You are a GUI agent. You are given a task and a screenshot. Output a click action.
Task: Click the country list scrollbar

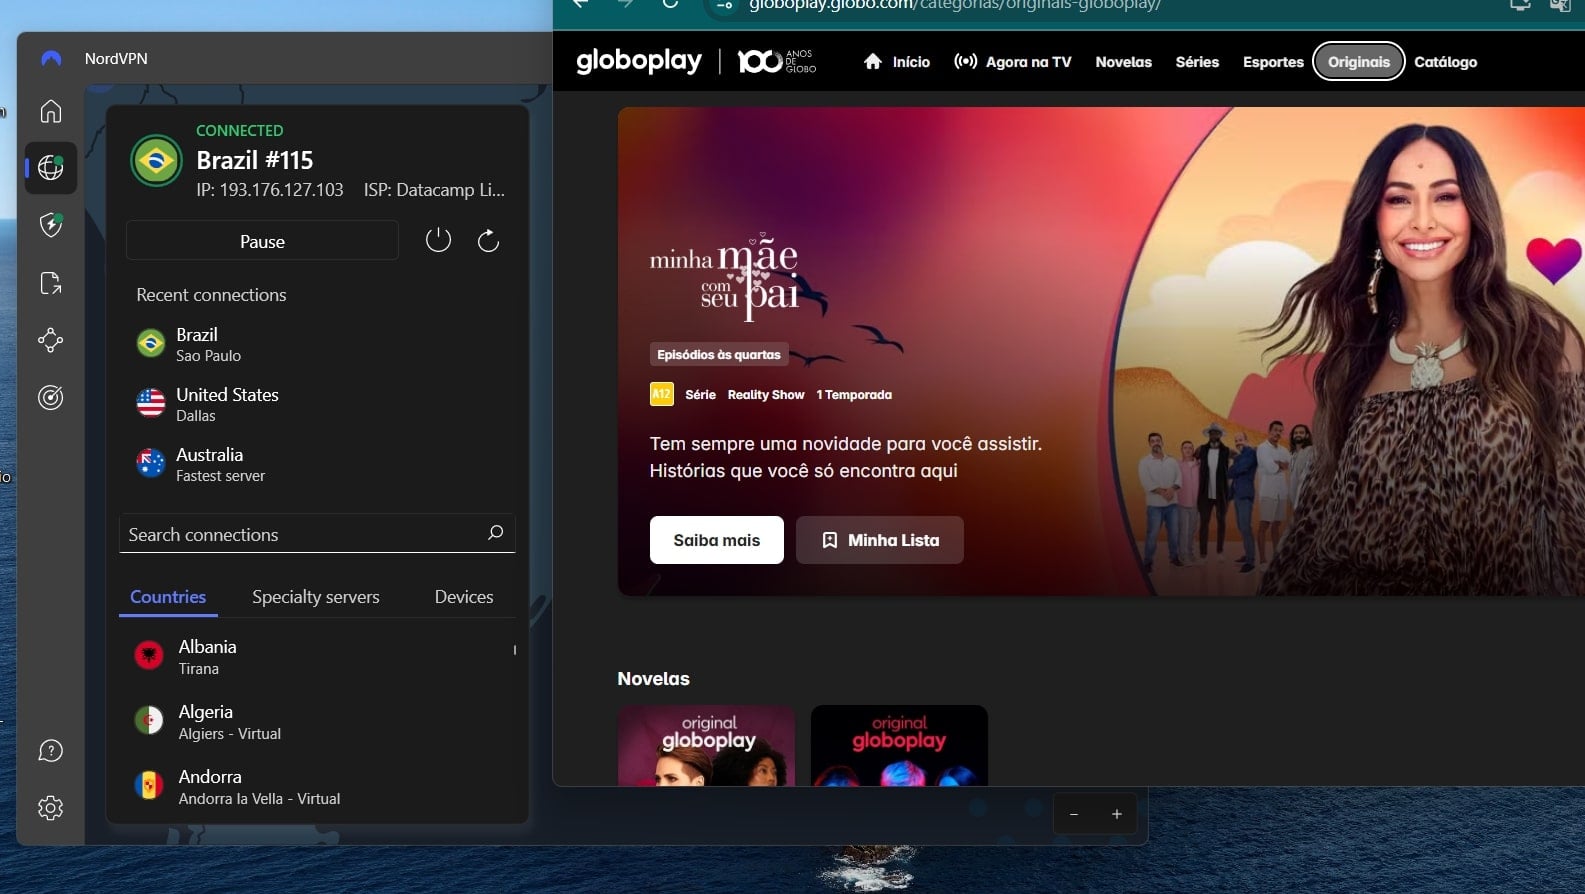[x=515, y=650]
